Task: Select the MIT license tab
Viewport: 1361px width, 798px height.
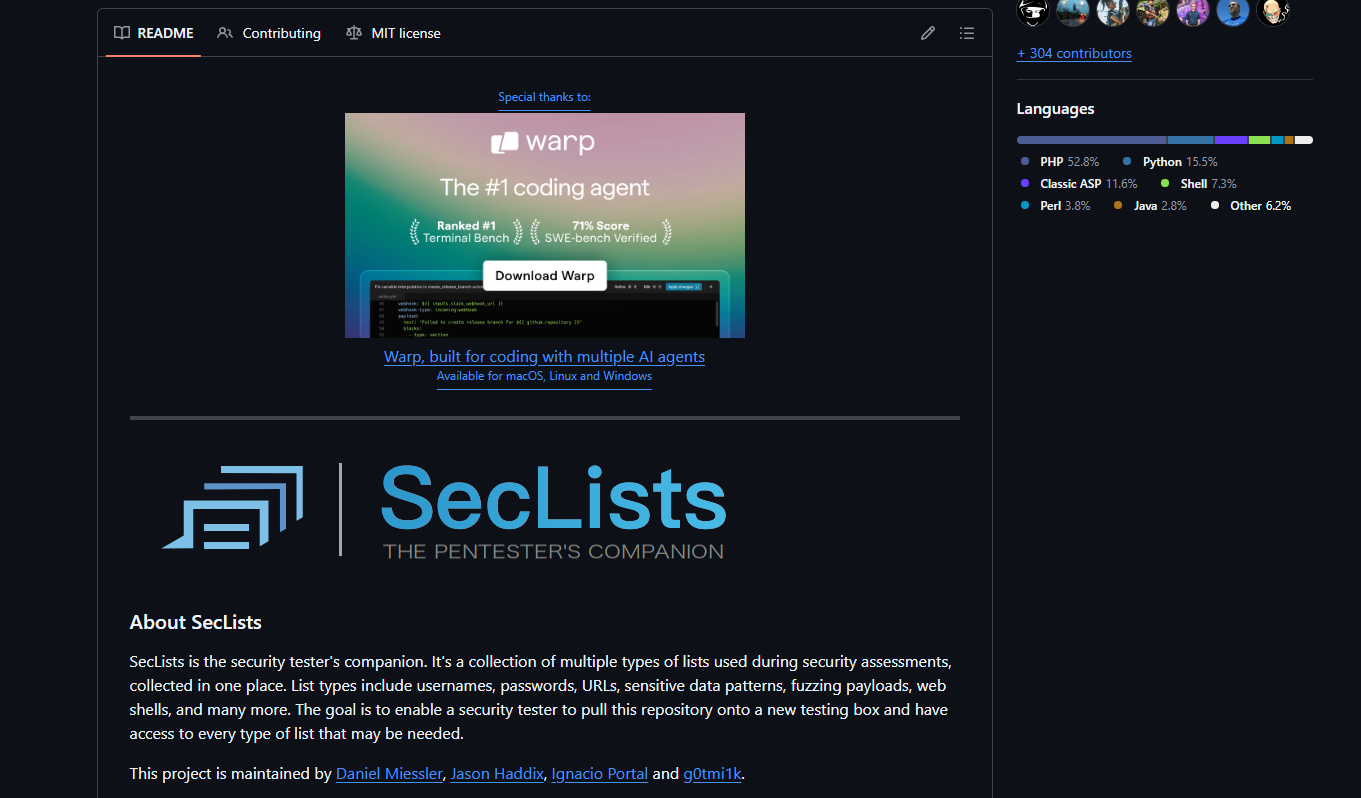Action: (x=393, y=33)
